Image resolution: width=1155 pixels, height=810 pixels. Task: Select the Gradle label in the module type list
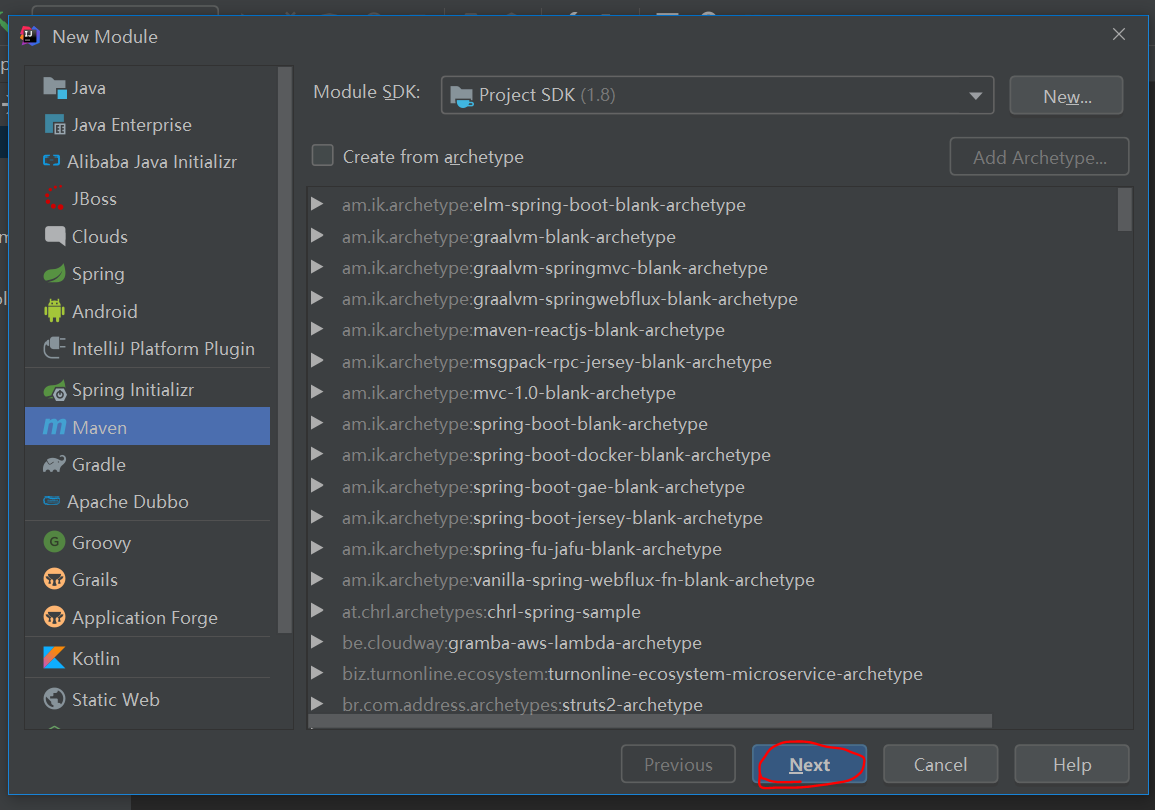pyautogui.click(x=99, y=465)
